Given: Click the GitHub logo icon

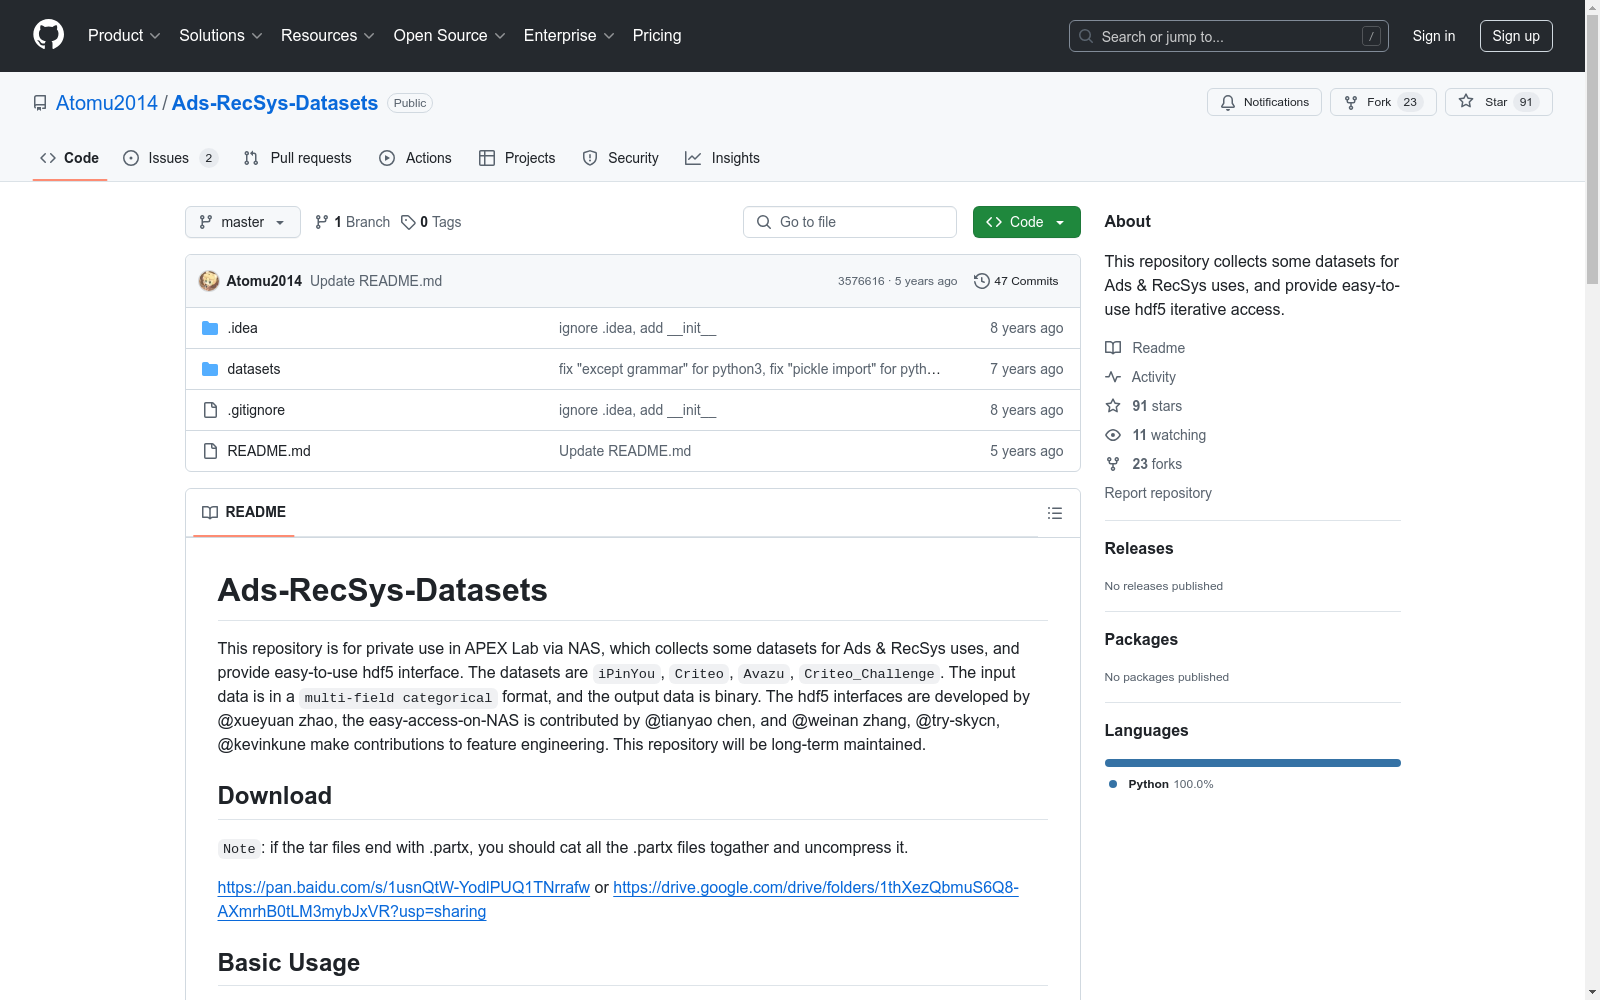Looking at the screenshot, I should coord(48,35).
